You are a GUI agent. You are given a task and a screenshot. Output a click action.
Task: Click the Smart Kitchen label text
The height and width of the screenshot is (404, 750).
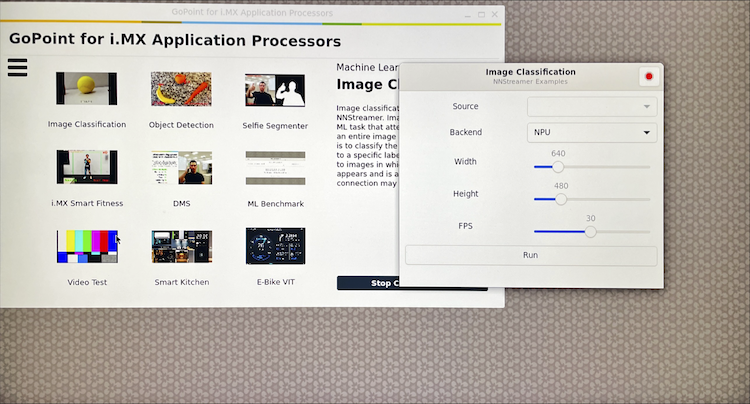coord(182,282)
